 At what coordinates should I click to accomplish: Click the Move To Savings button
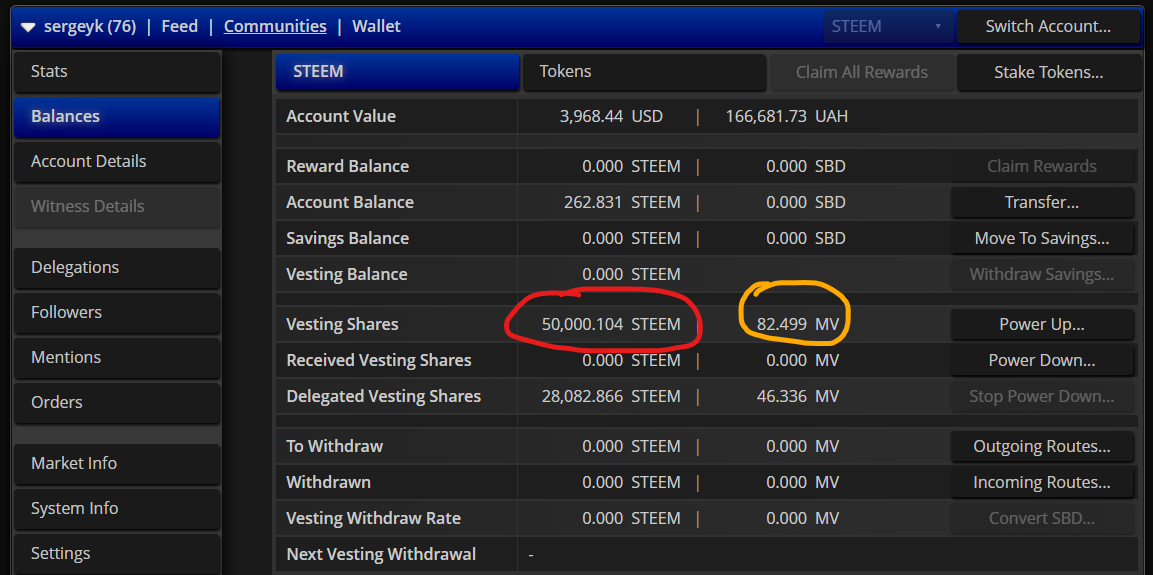click(x=1042, y=238)
